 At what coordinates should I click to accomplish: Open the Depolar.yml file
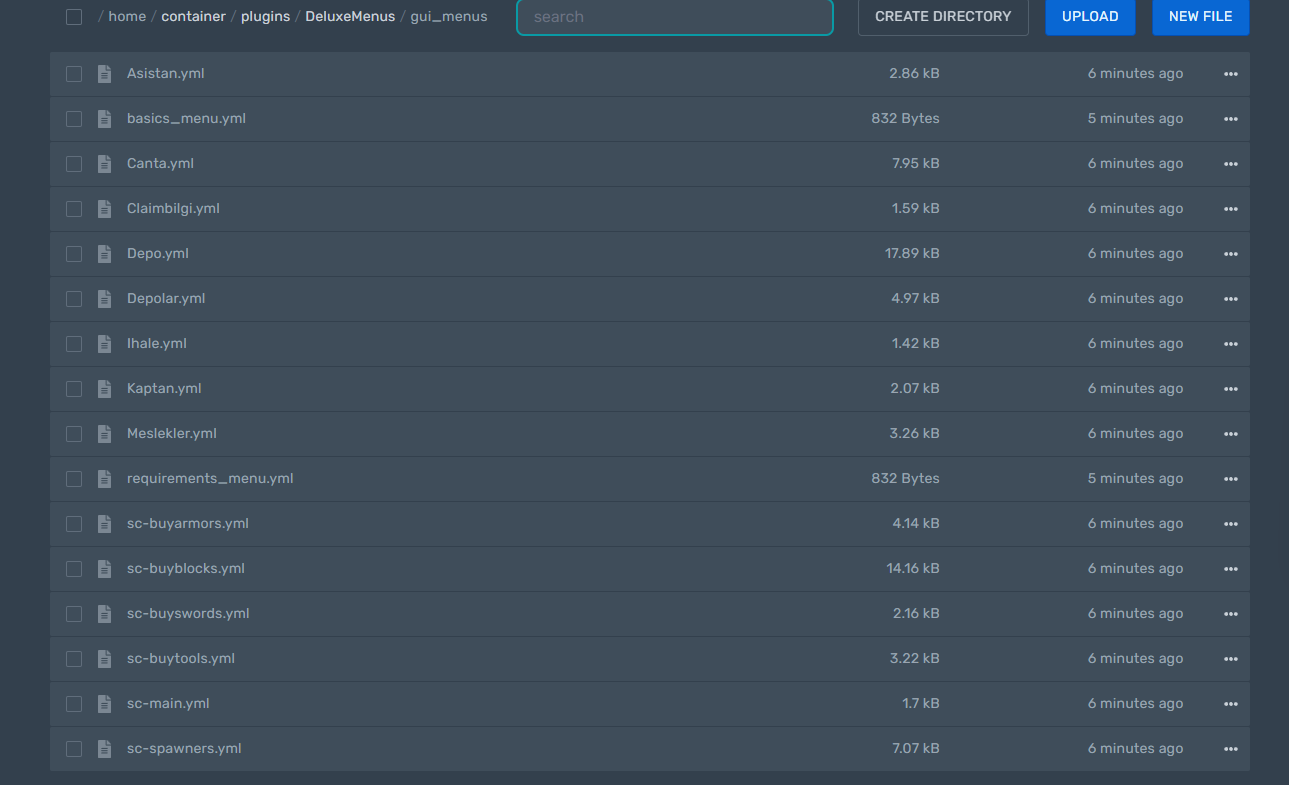click(x=166, y=299)
